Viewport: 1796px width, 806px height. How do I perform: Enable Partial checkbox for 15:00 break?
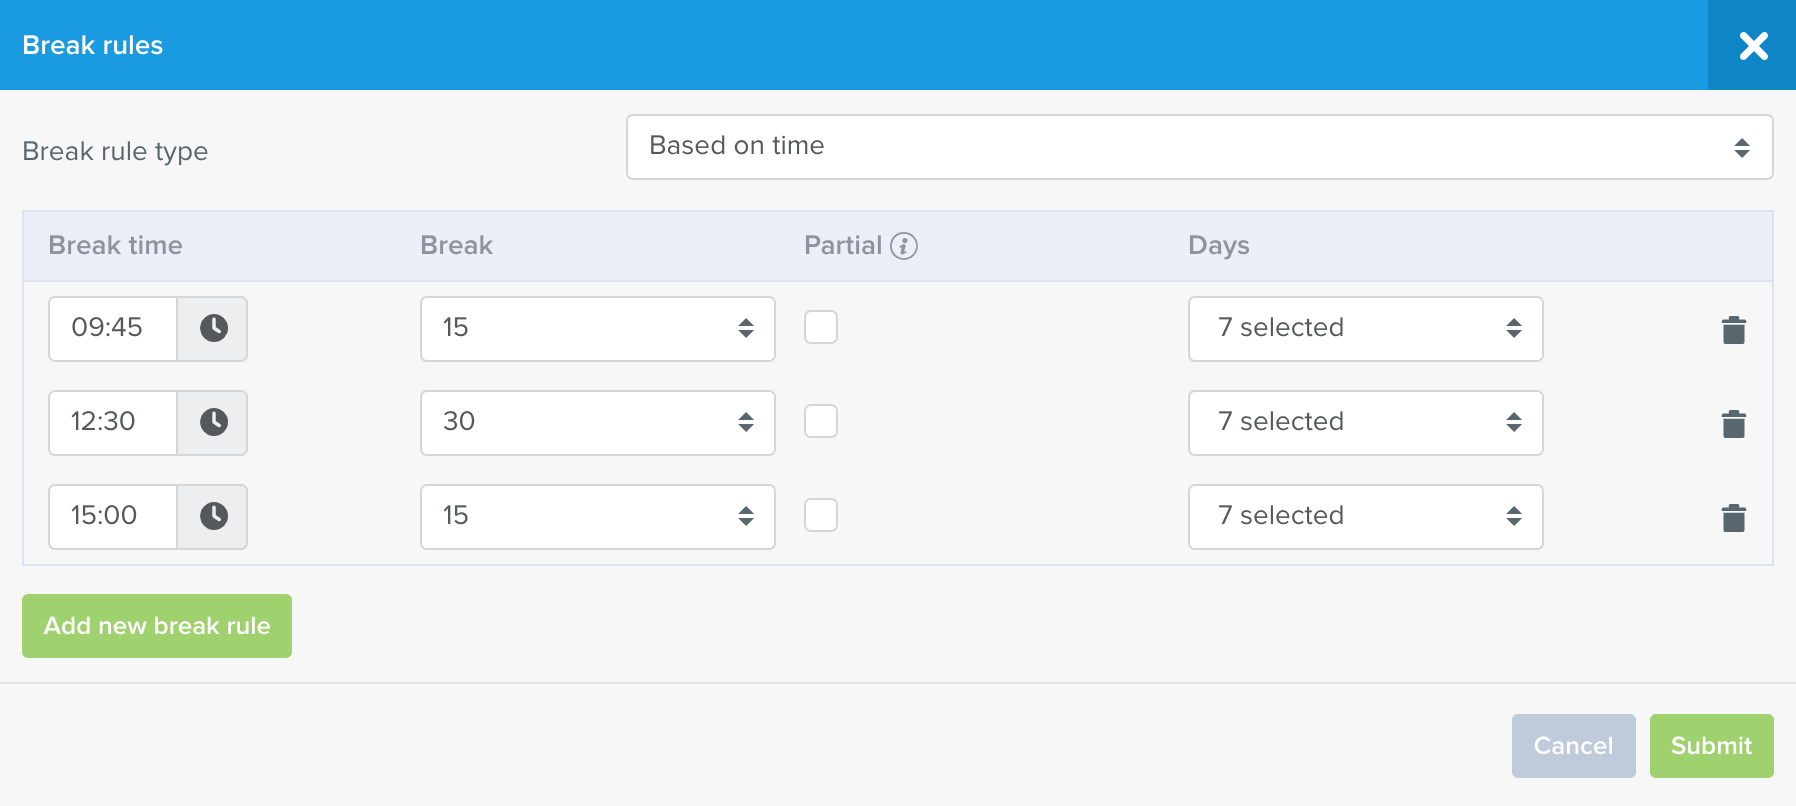click(x=821, y=515)
